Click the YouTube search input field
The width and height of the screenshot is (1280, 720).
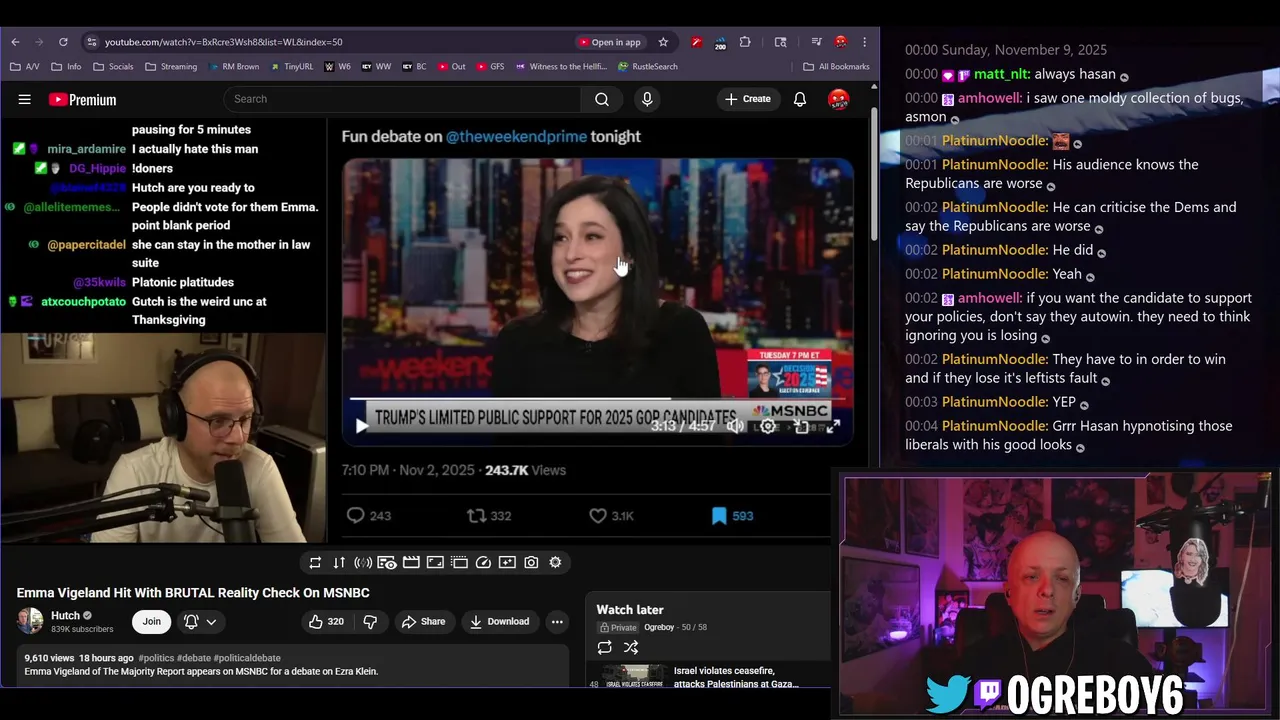tap(402, 99)
